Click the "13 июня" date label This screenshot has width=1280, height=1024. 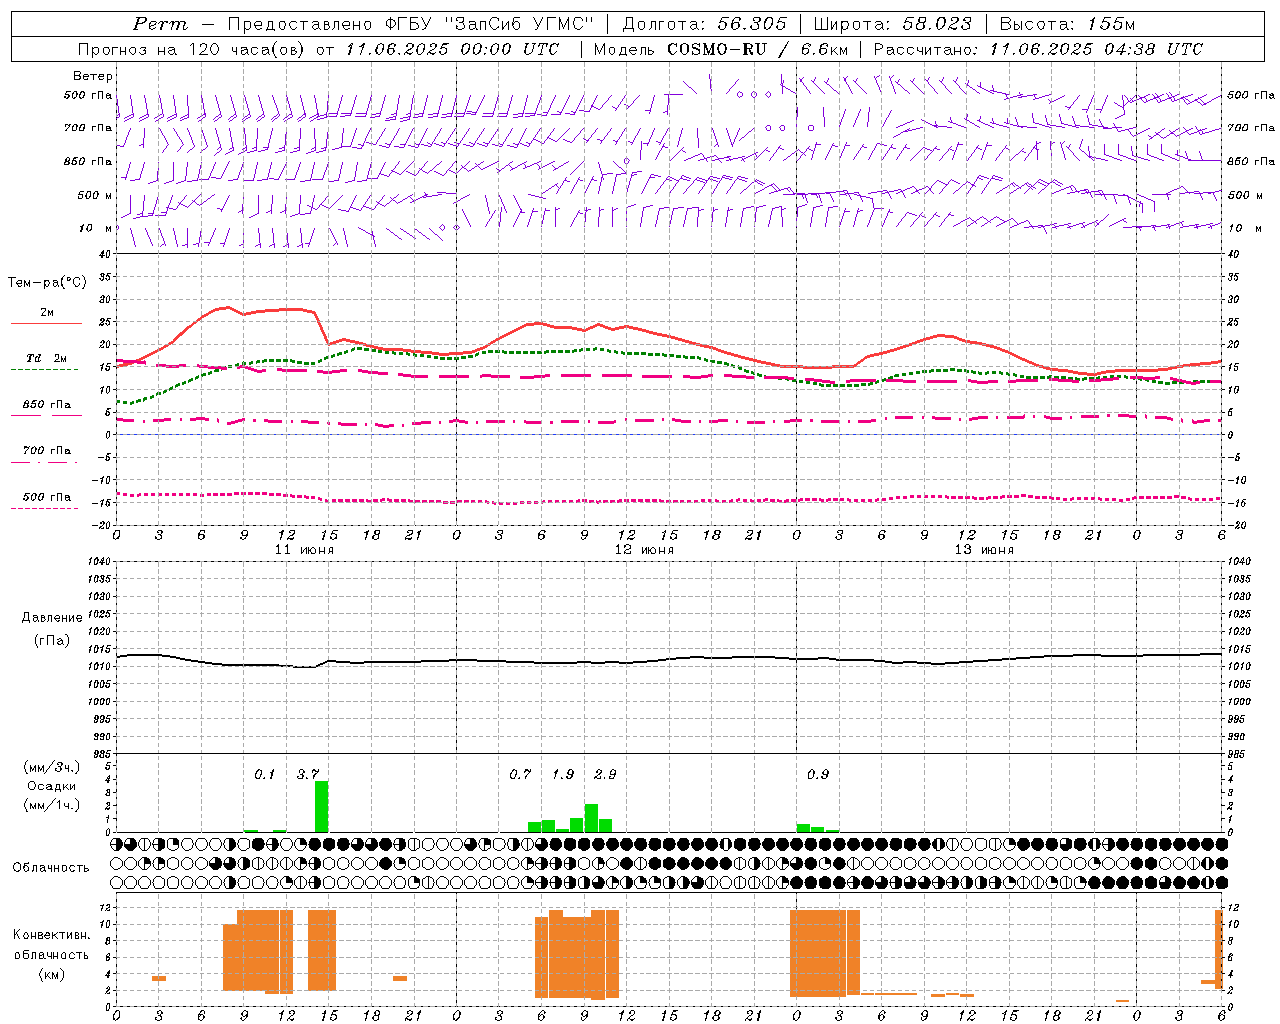(x=984, y=550)
